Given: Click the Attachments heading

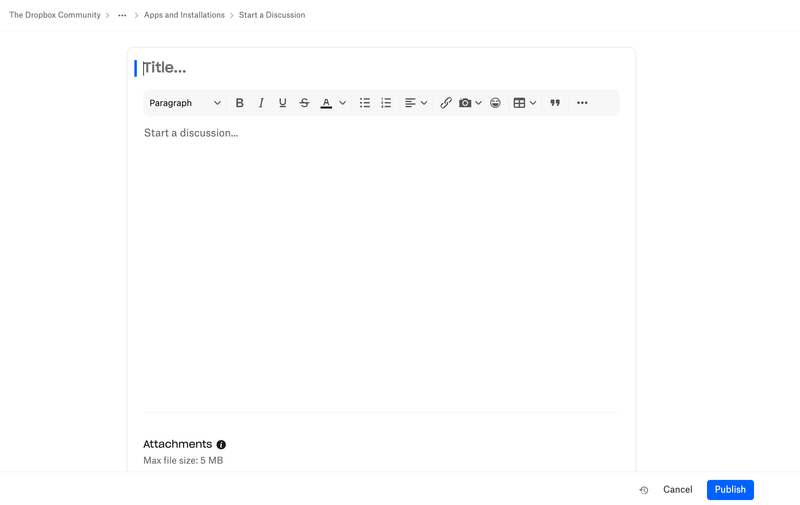Looking at the screenshot, I should pos(178,444).
